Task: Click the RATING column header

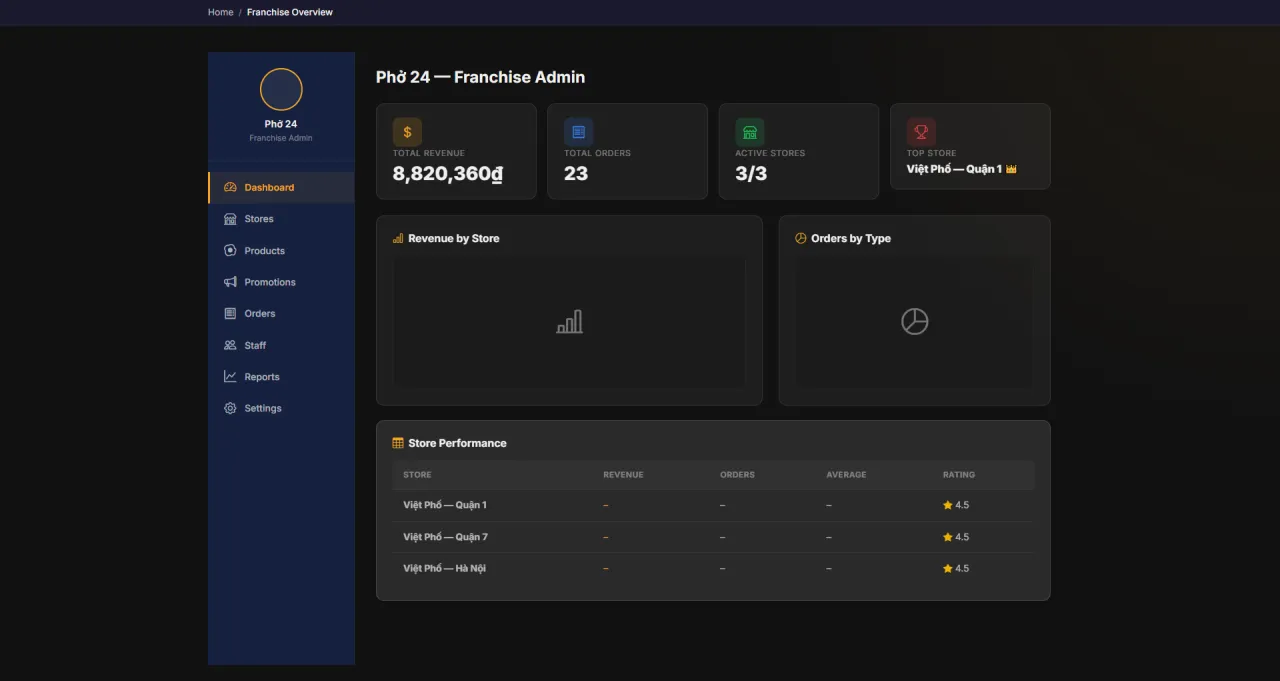Action: (x=959, y=475)
